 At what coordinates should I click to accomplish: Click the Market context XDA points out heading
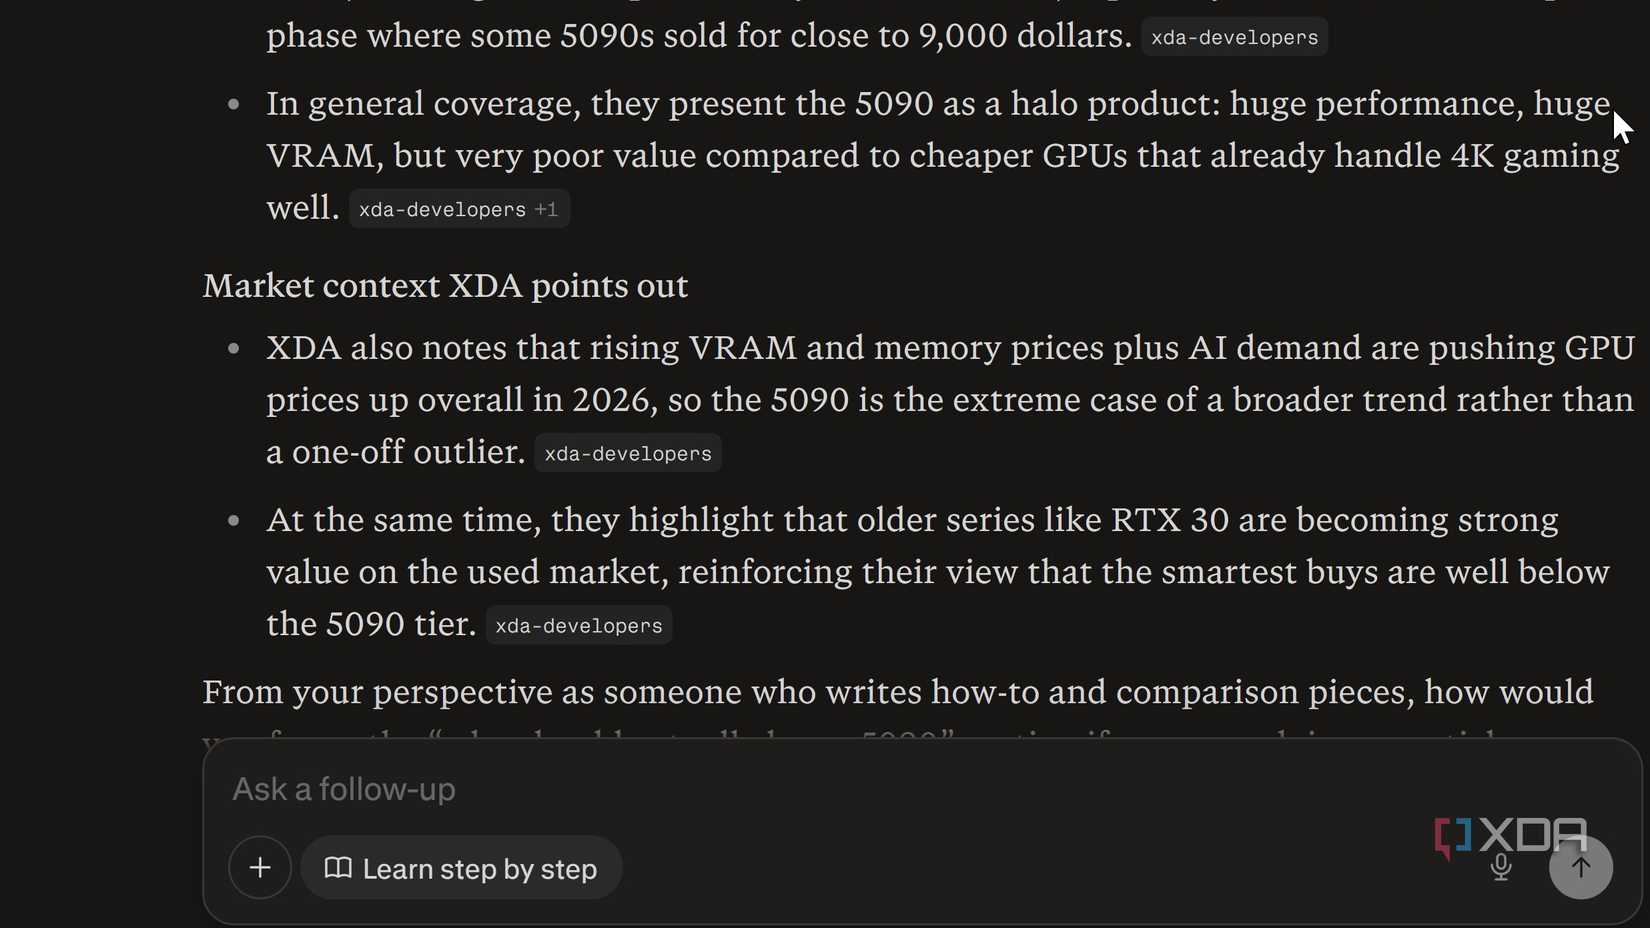coord(445,286)
